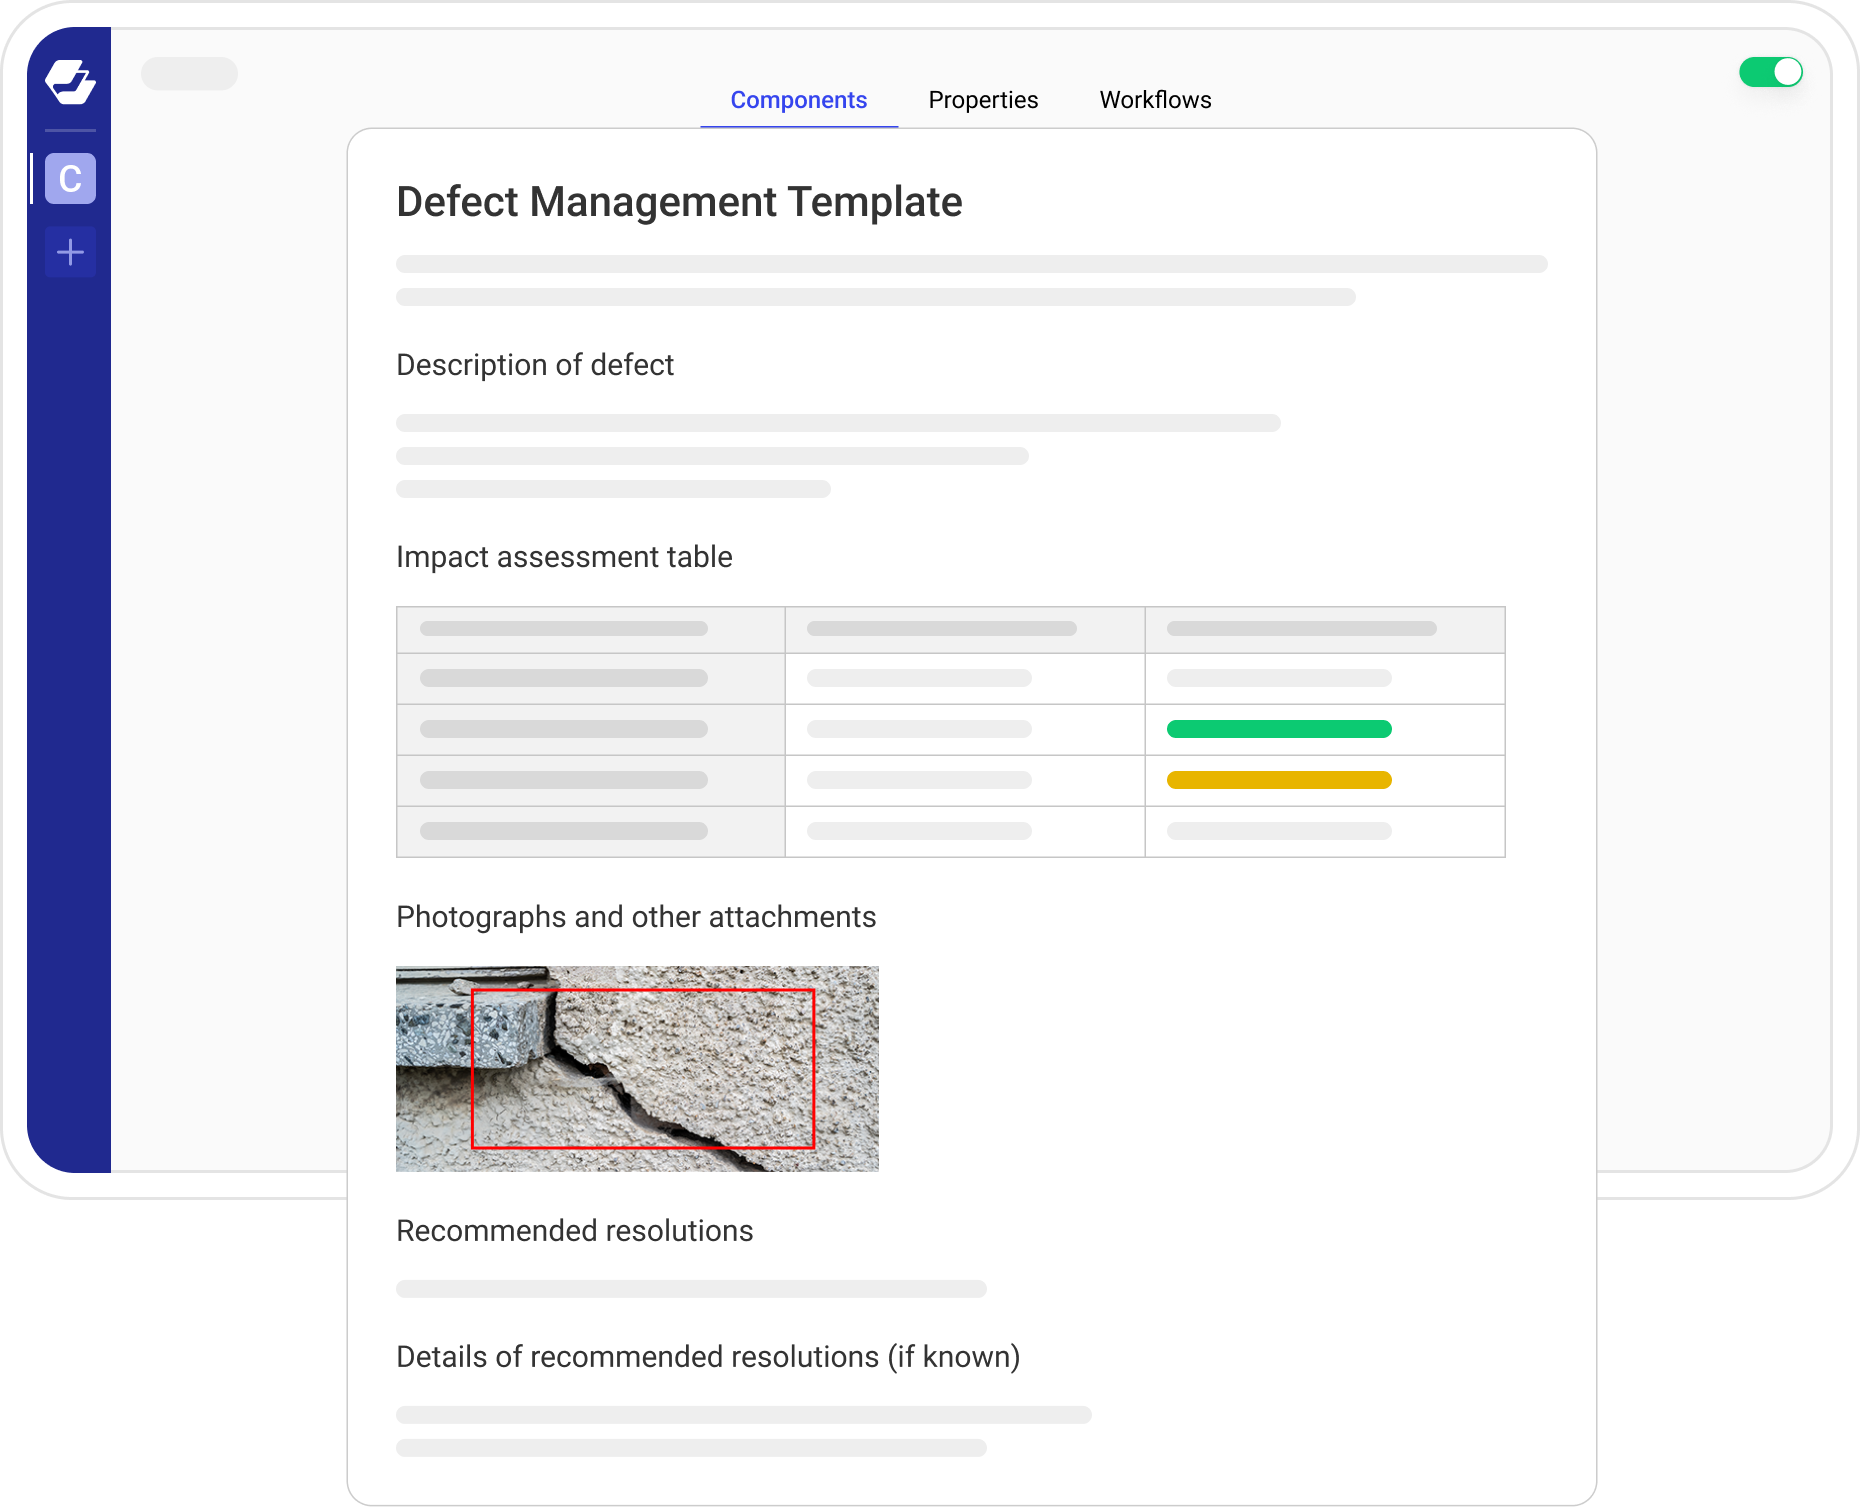Image resolution: width=1860 pixels, height=1507 pixels.
Task: Click the green status indicator in the impact table
Action: [x=1279, y=729]
